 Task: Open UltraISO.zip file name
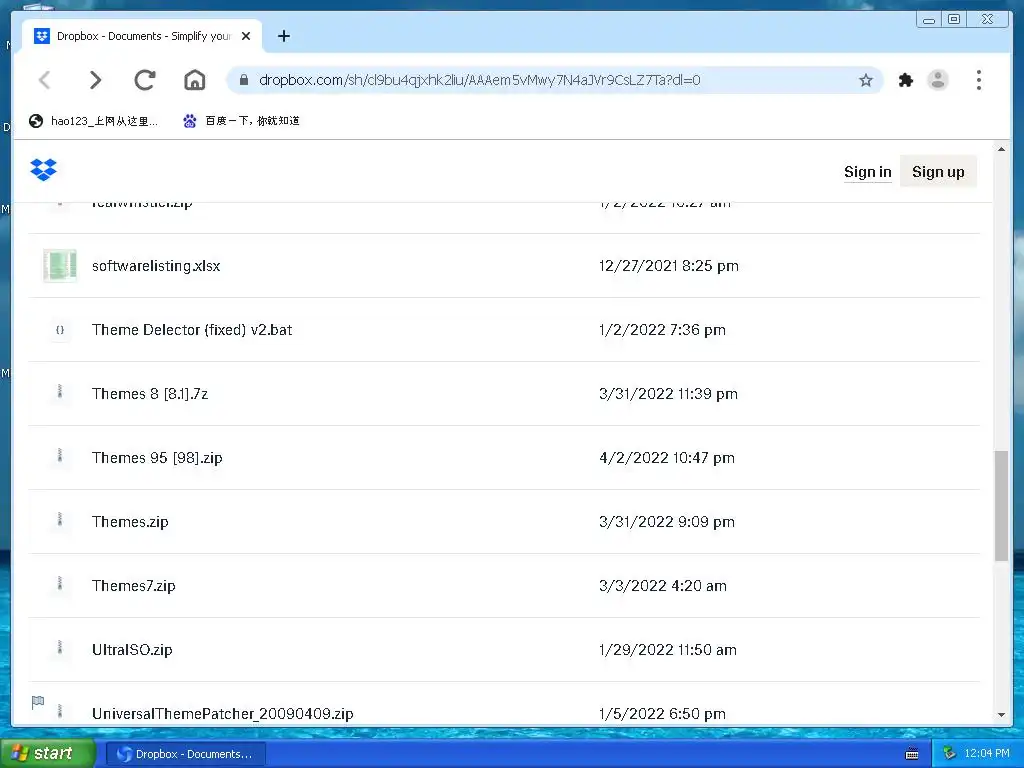(132, 650)
